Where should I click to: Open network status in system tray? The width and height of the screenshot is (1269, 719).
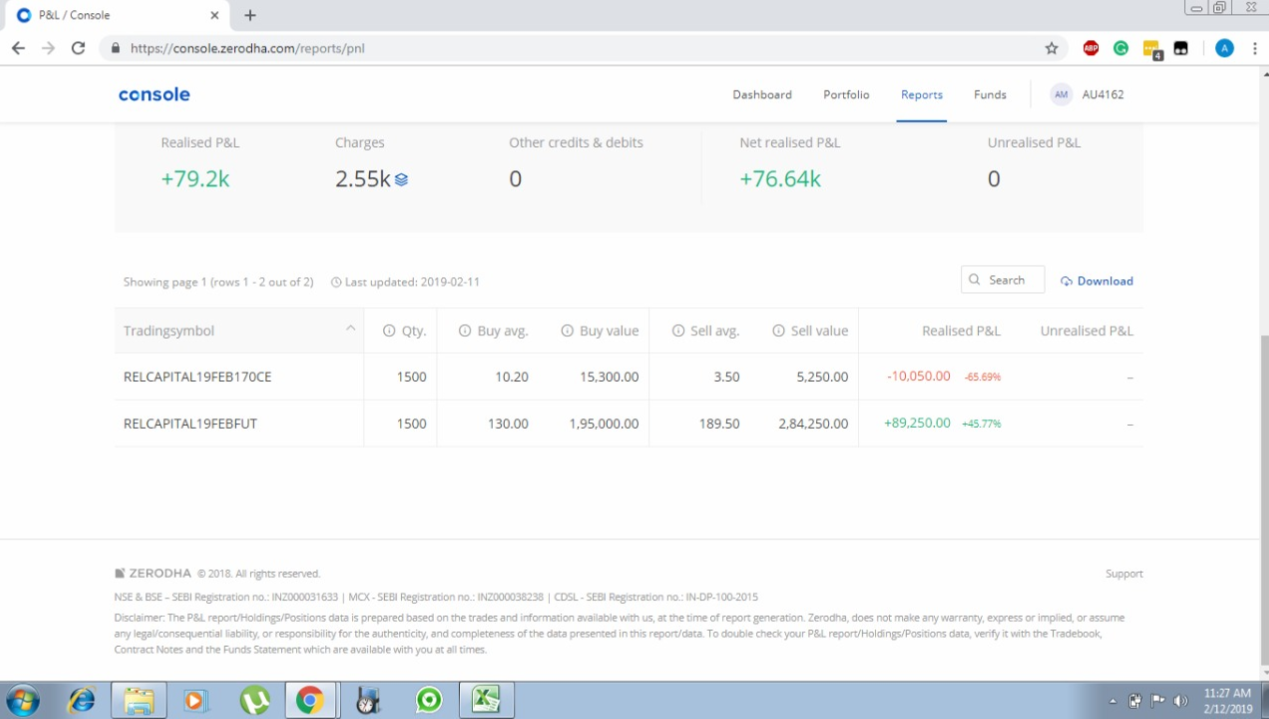(1135, 701)
